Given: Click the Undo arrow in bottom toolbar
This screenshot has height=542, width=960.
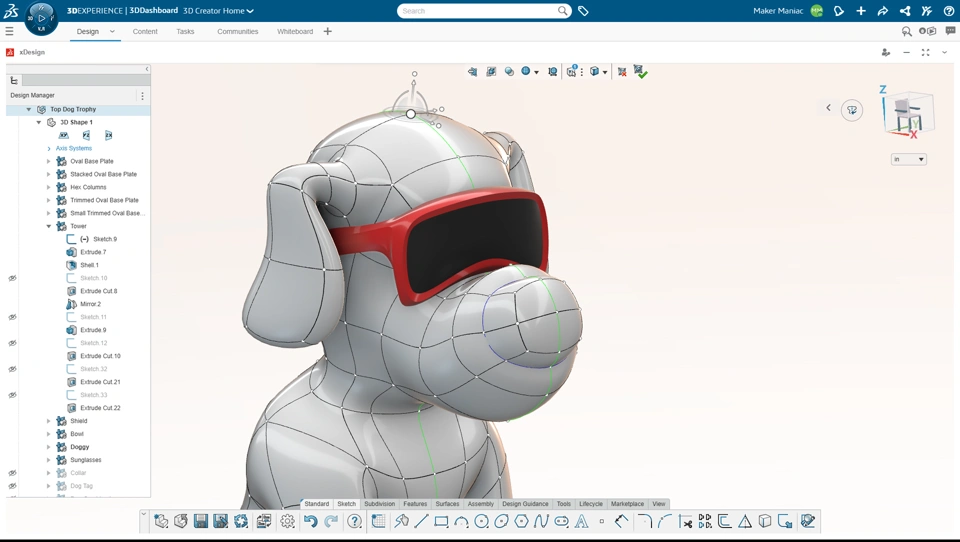Looking at the screenshot, I should pos(311,521).
